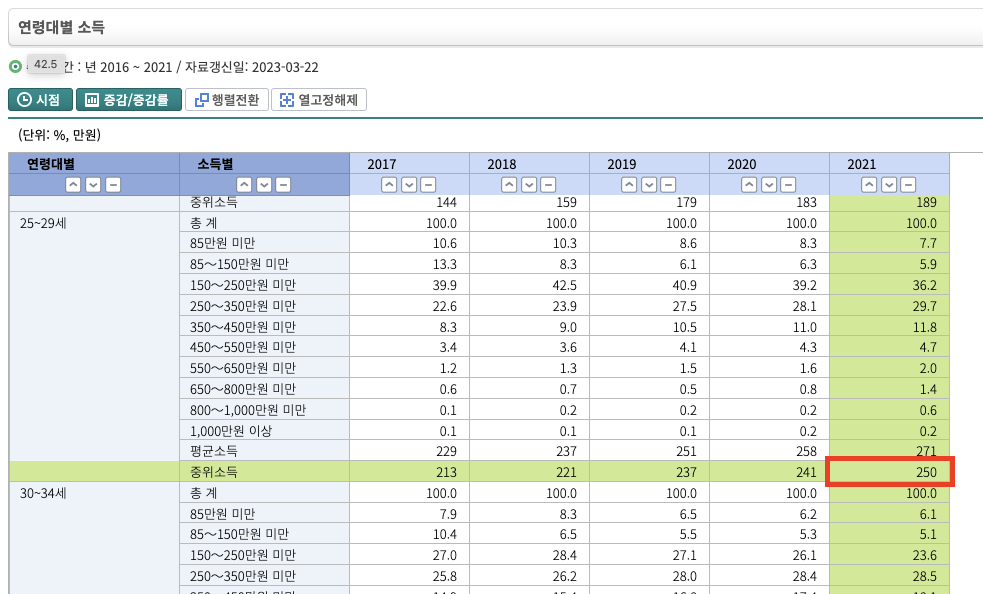Click the 연령대별 소득 title bar
Viewport: 983px width, 594px height.
tap(495, 27)
